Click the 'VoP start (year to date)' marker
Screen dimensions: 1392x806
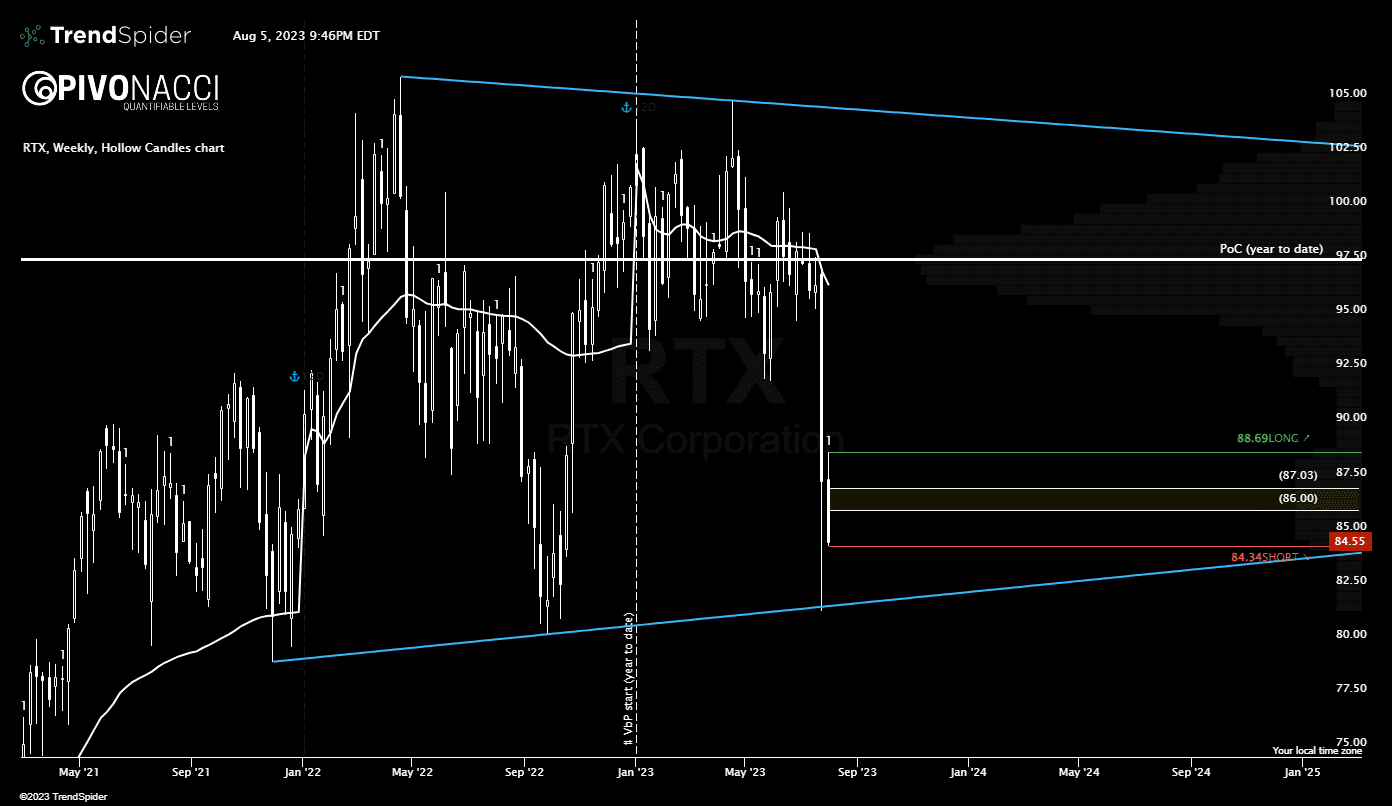[629, 680]
